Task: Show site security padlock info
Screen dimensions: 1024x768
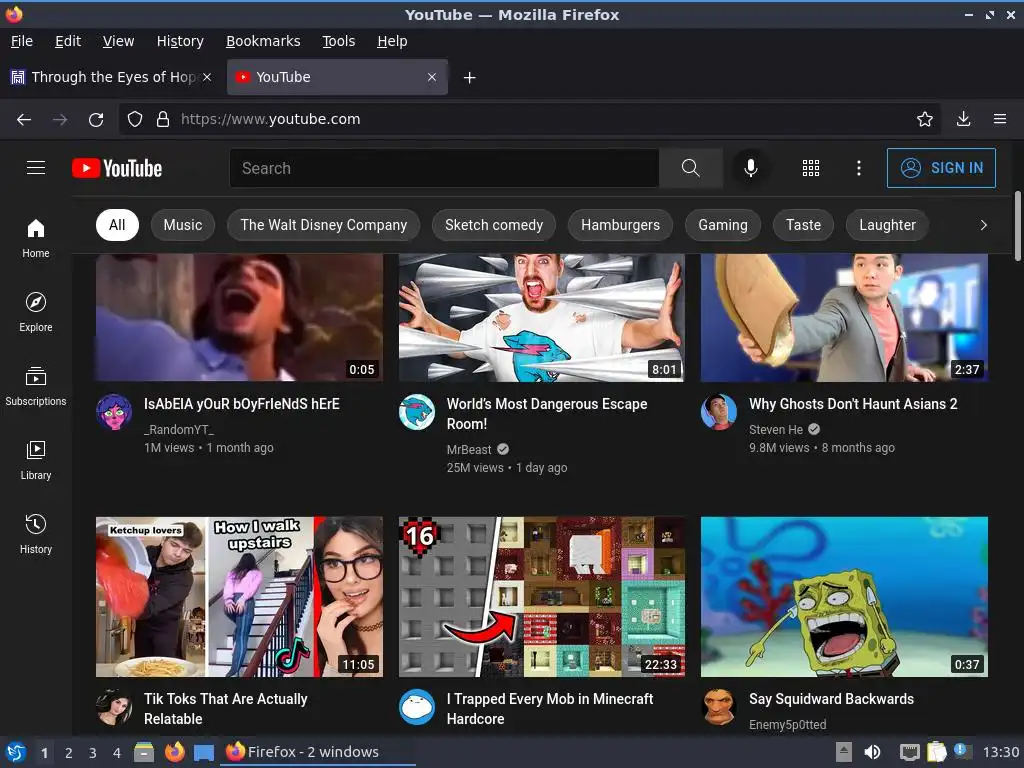Action: pos(163,120)
